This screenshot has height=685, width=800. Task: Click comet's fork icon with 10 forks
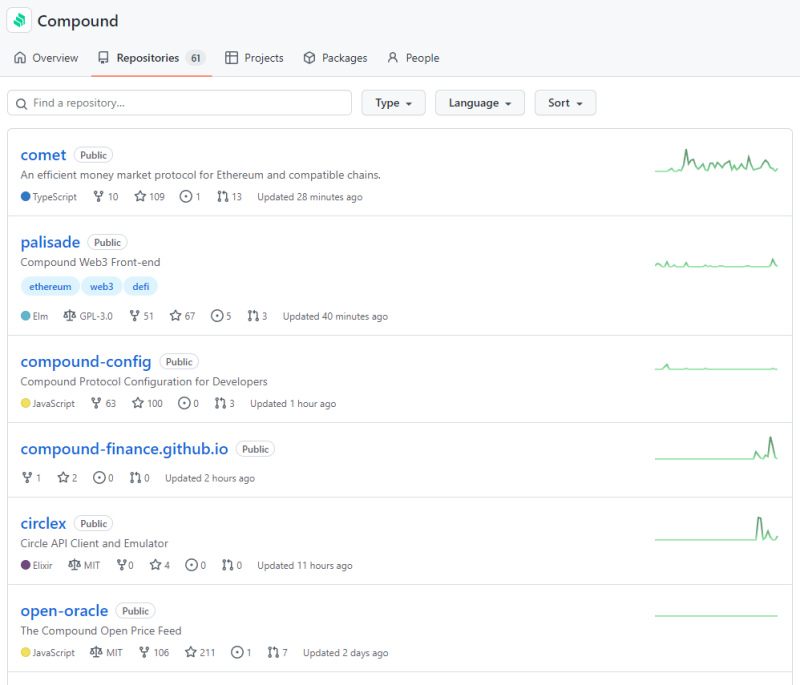coord(98,196)
